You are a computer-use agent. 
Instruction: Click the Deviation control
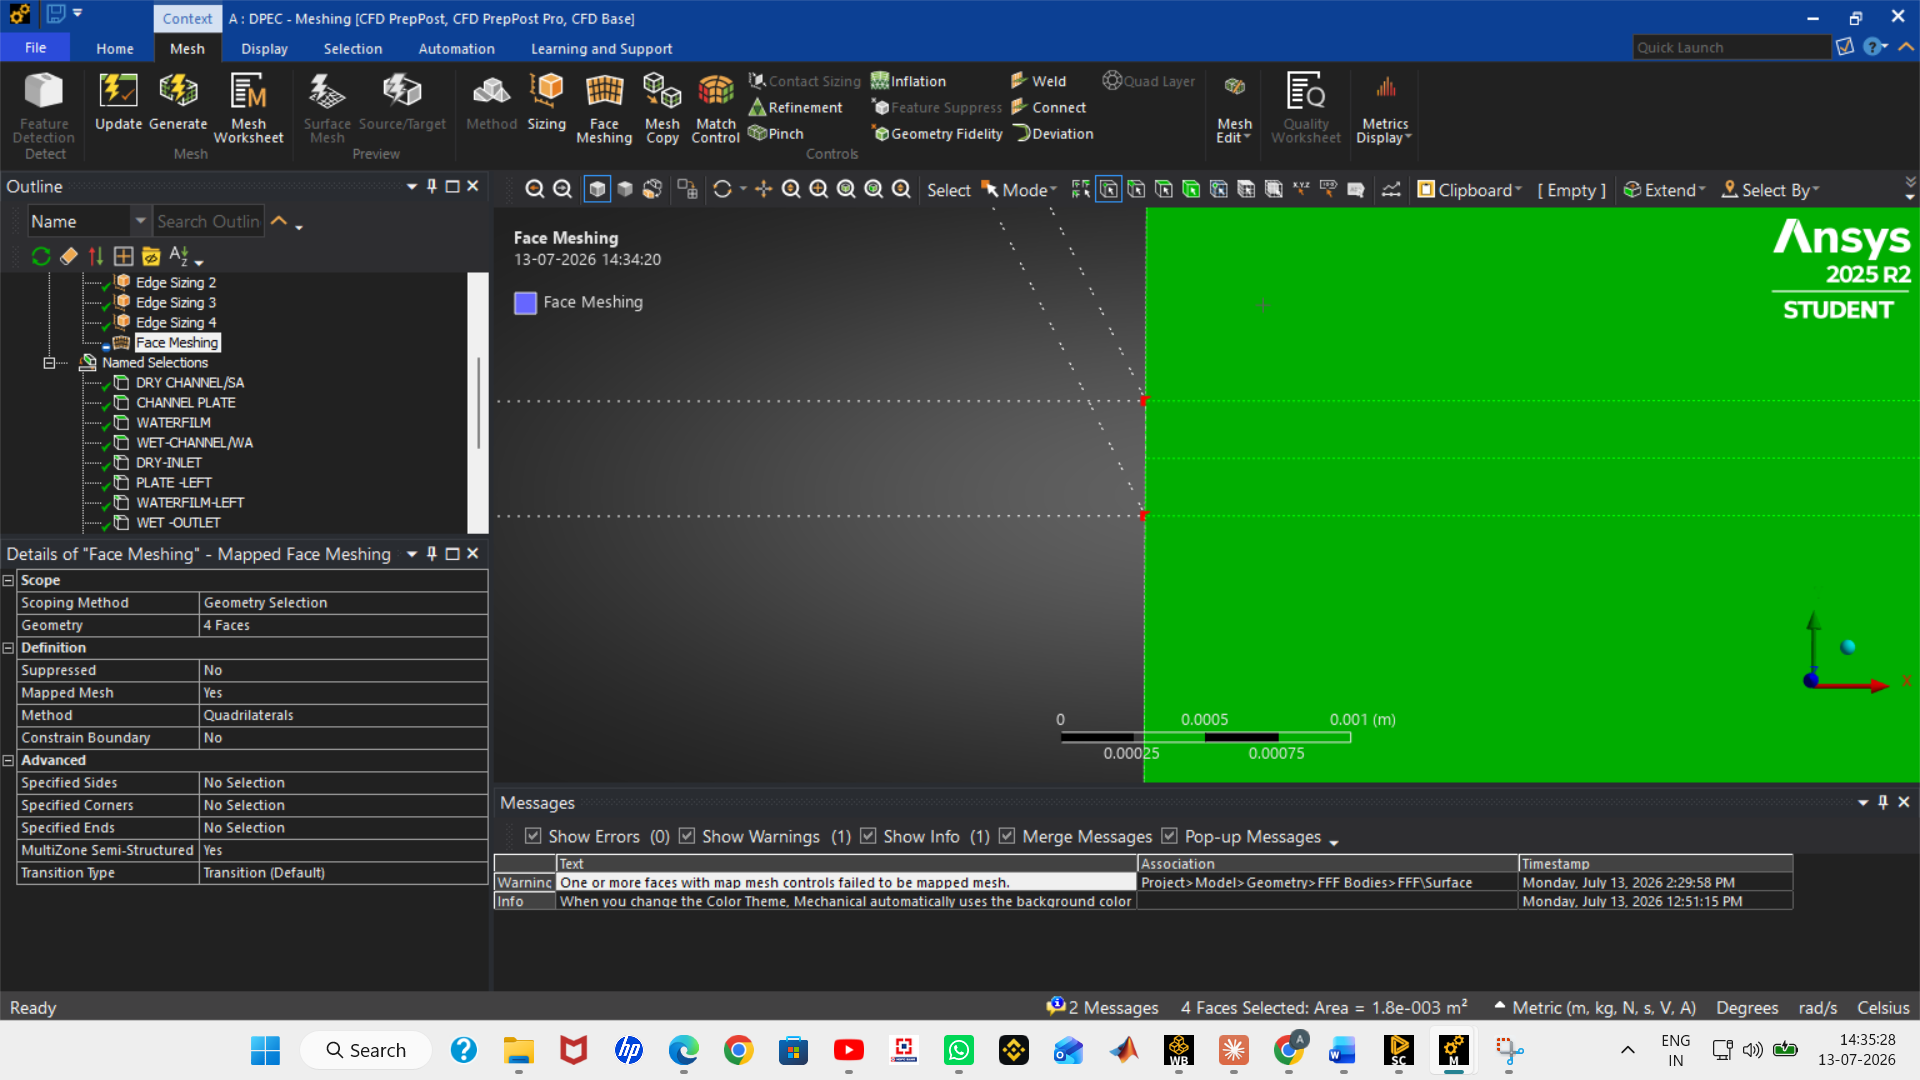tap(1053, 133)
